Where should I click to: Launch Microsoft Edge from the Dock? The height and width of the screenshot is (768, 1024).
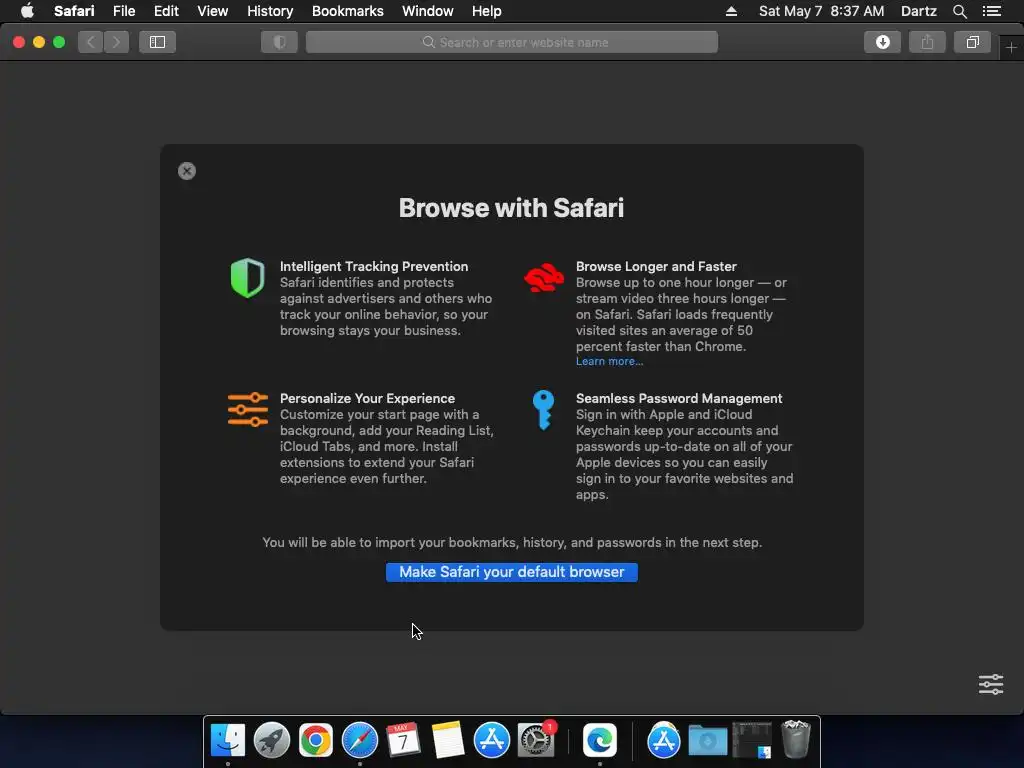pos(600,740)
